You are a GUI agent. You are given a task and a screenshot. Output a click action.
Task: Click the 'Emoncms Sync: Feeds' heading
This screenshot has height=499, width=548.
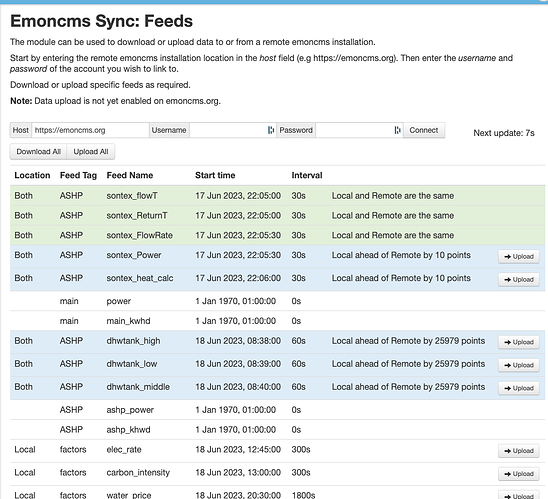pyautogui.click(x=101, y=21)
